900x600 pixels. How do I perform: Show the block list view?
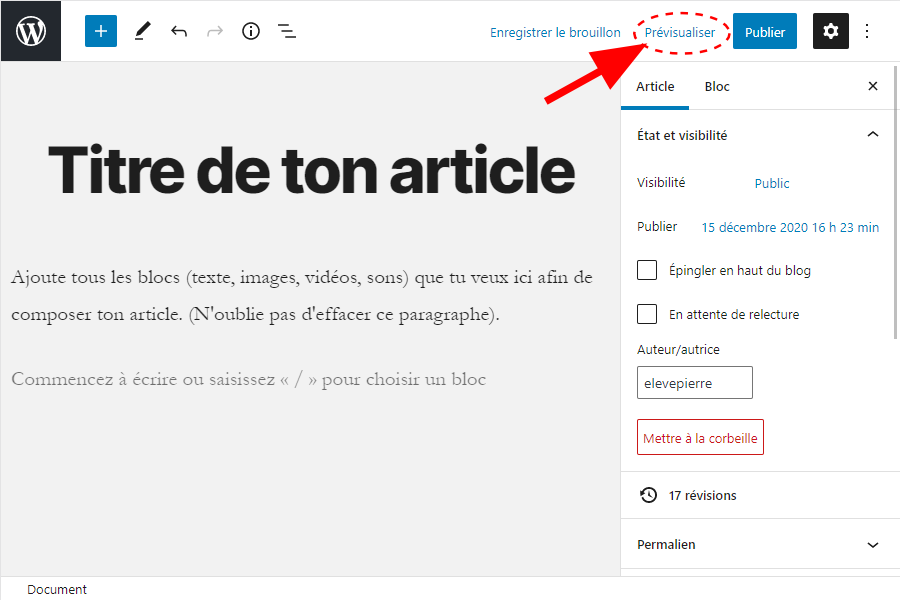coord(287,31)
